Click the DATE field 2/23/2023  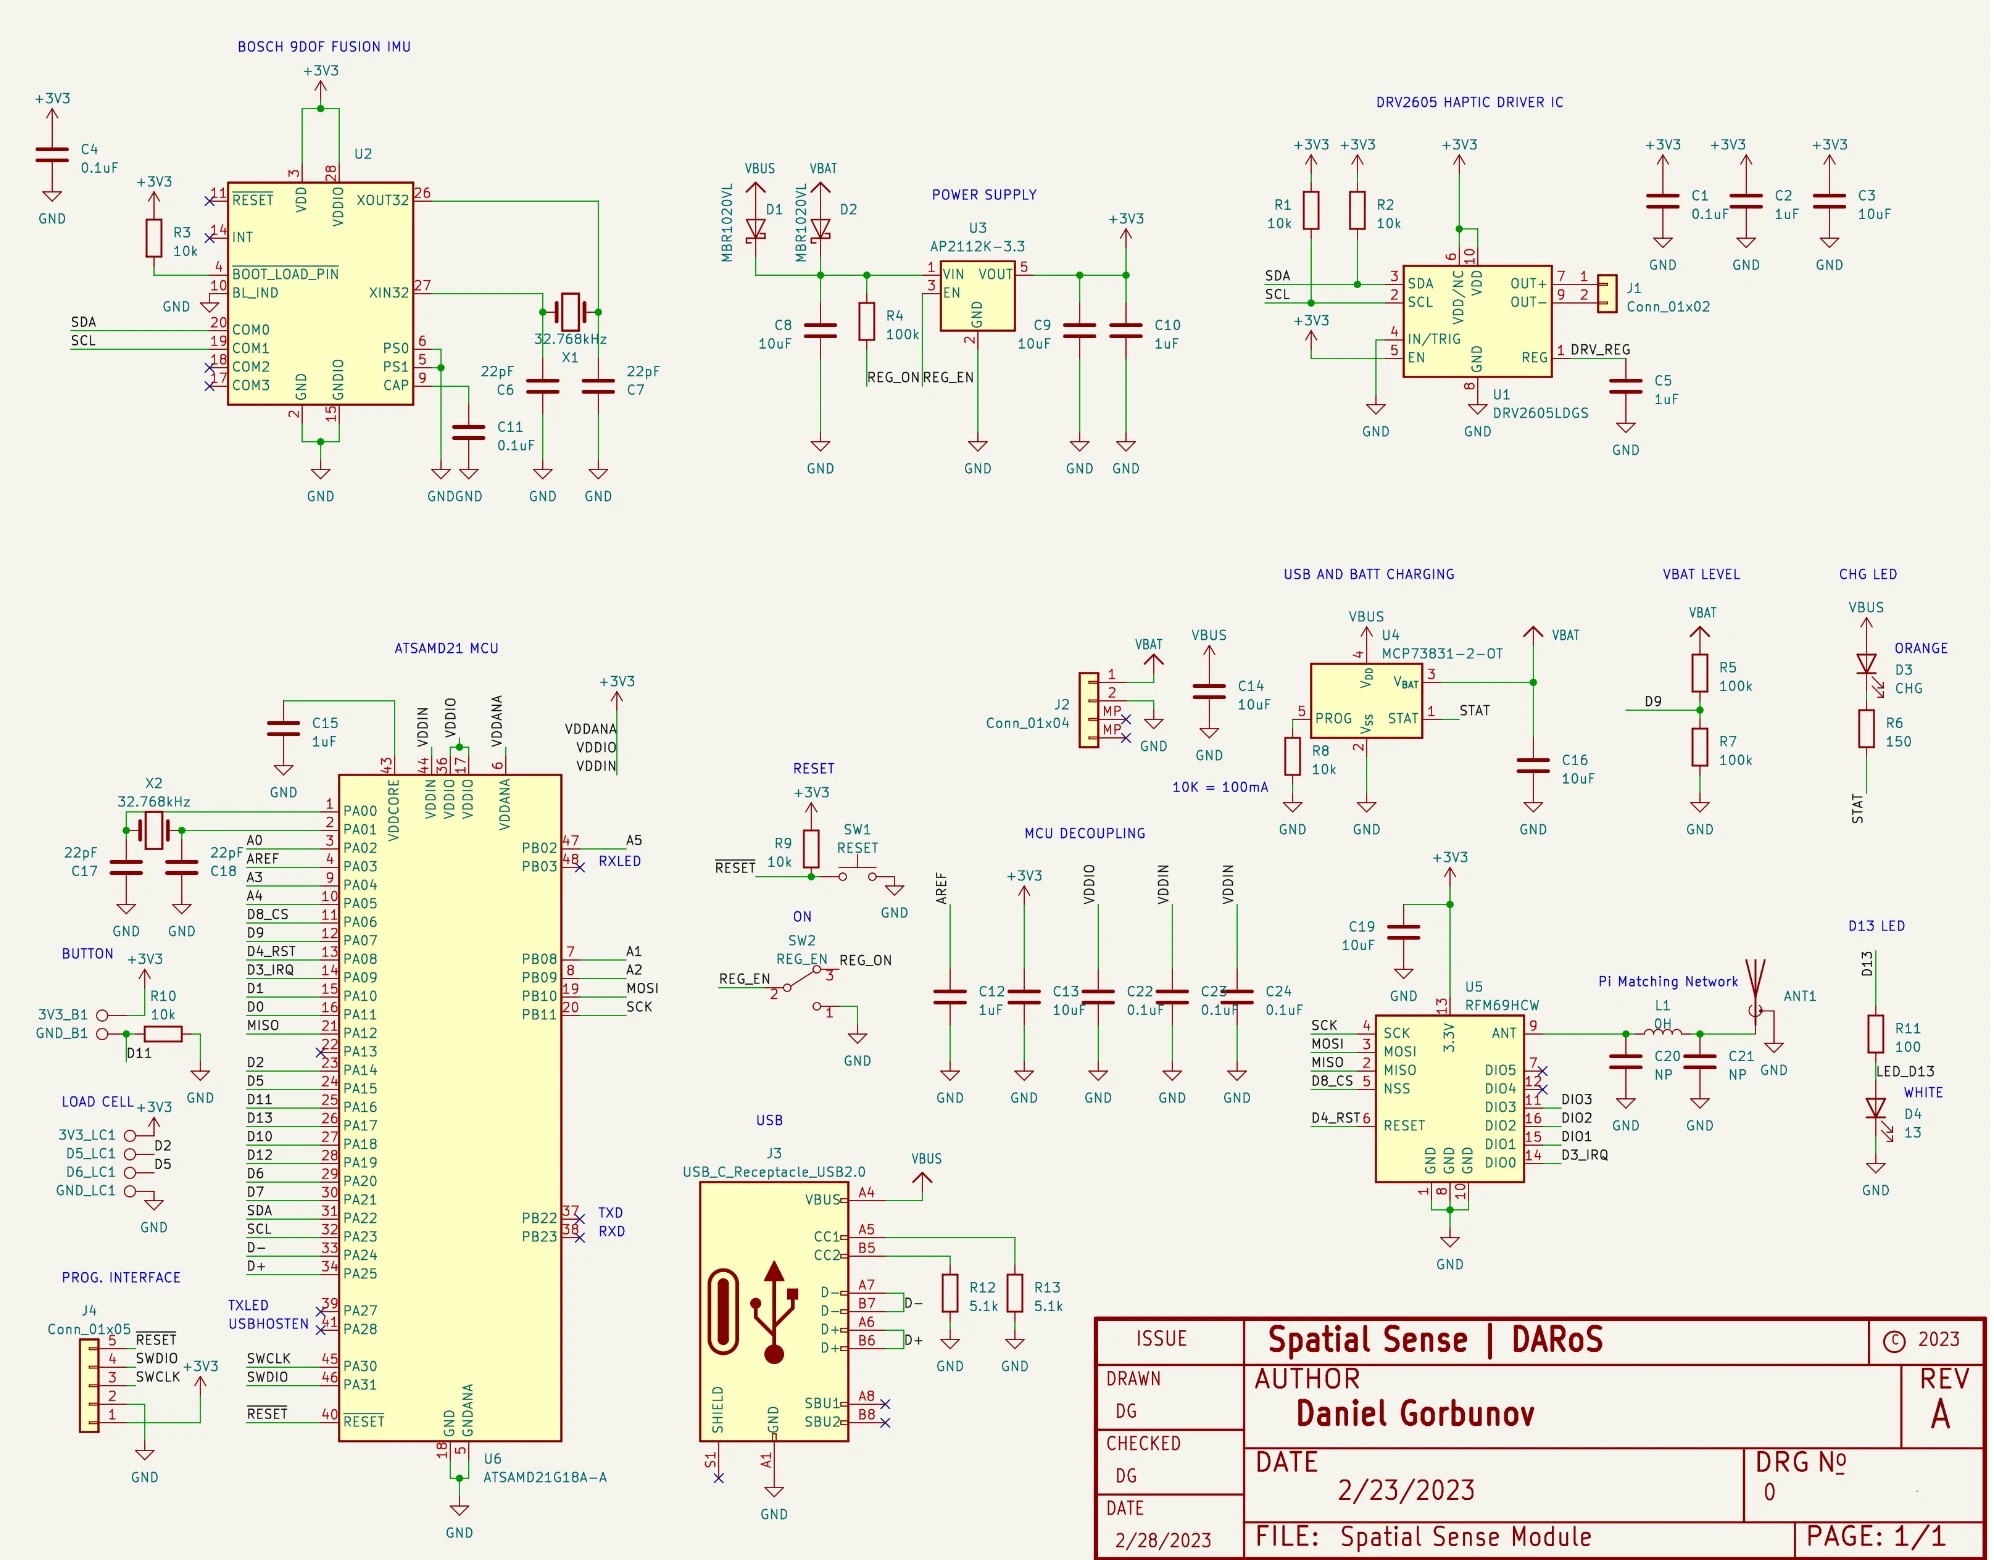pos(1404,1490)
